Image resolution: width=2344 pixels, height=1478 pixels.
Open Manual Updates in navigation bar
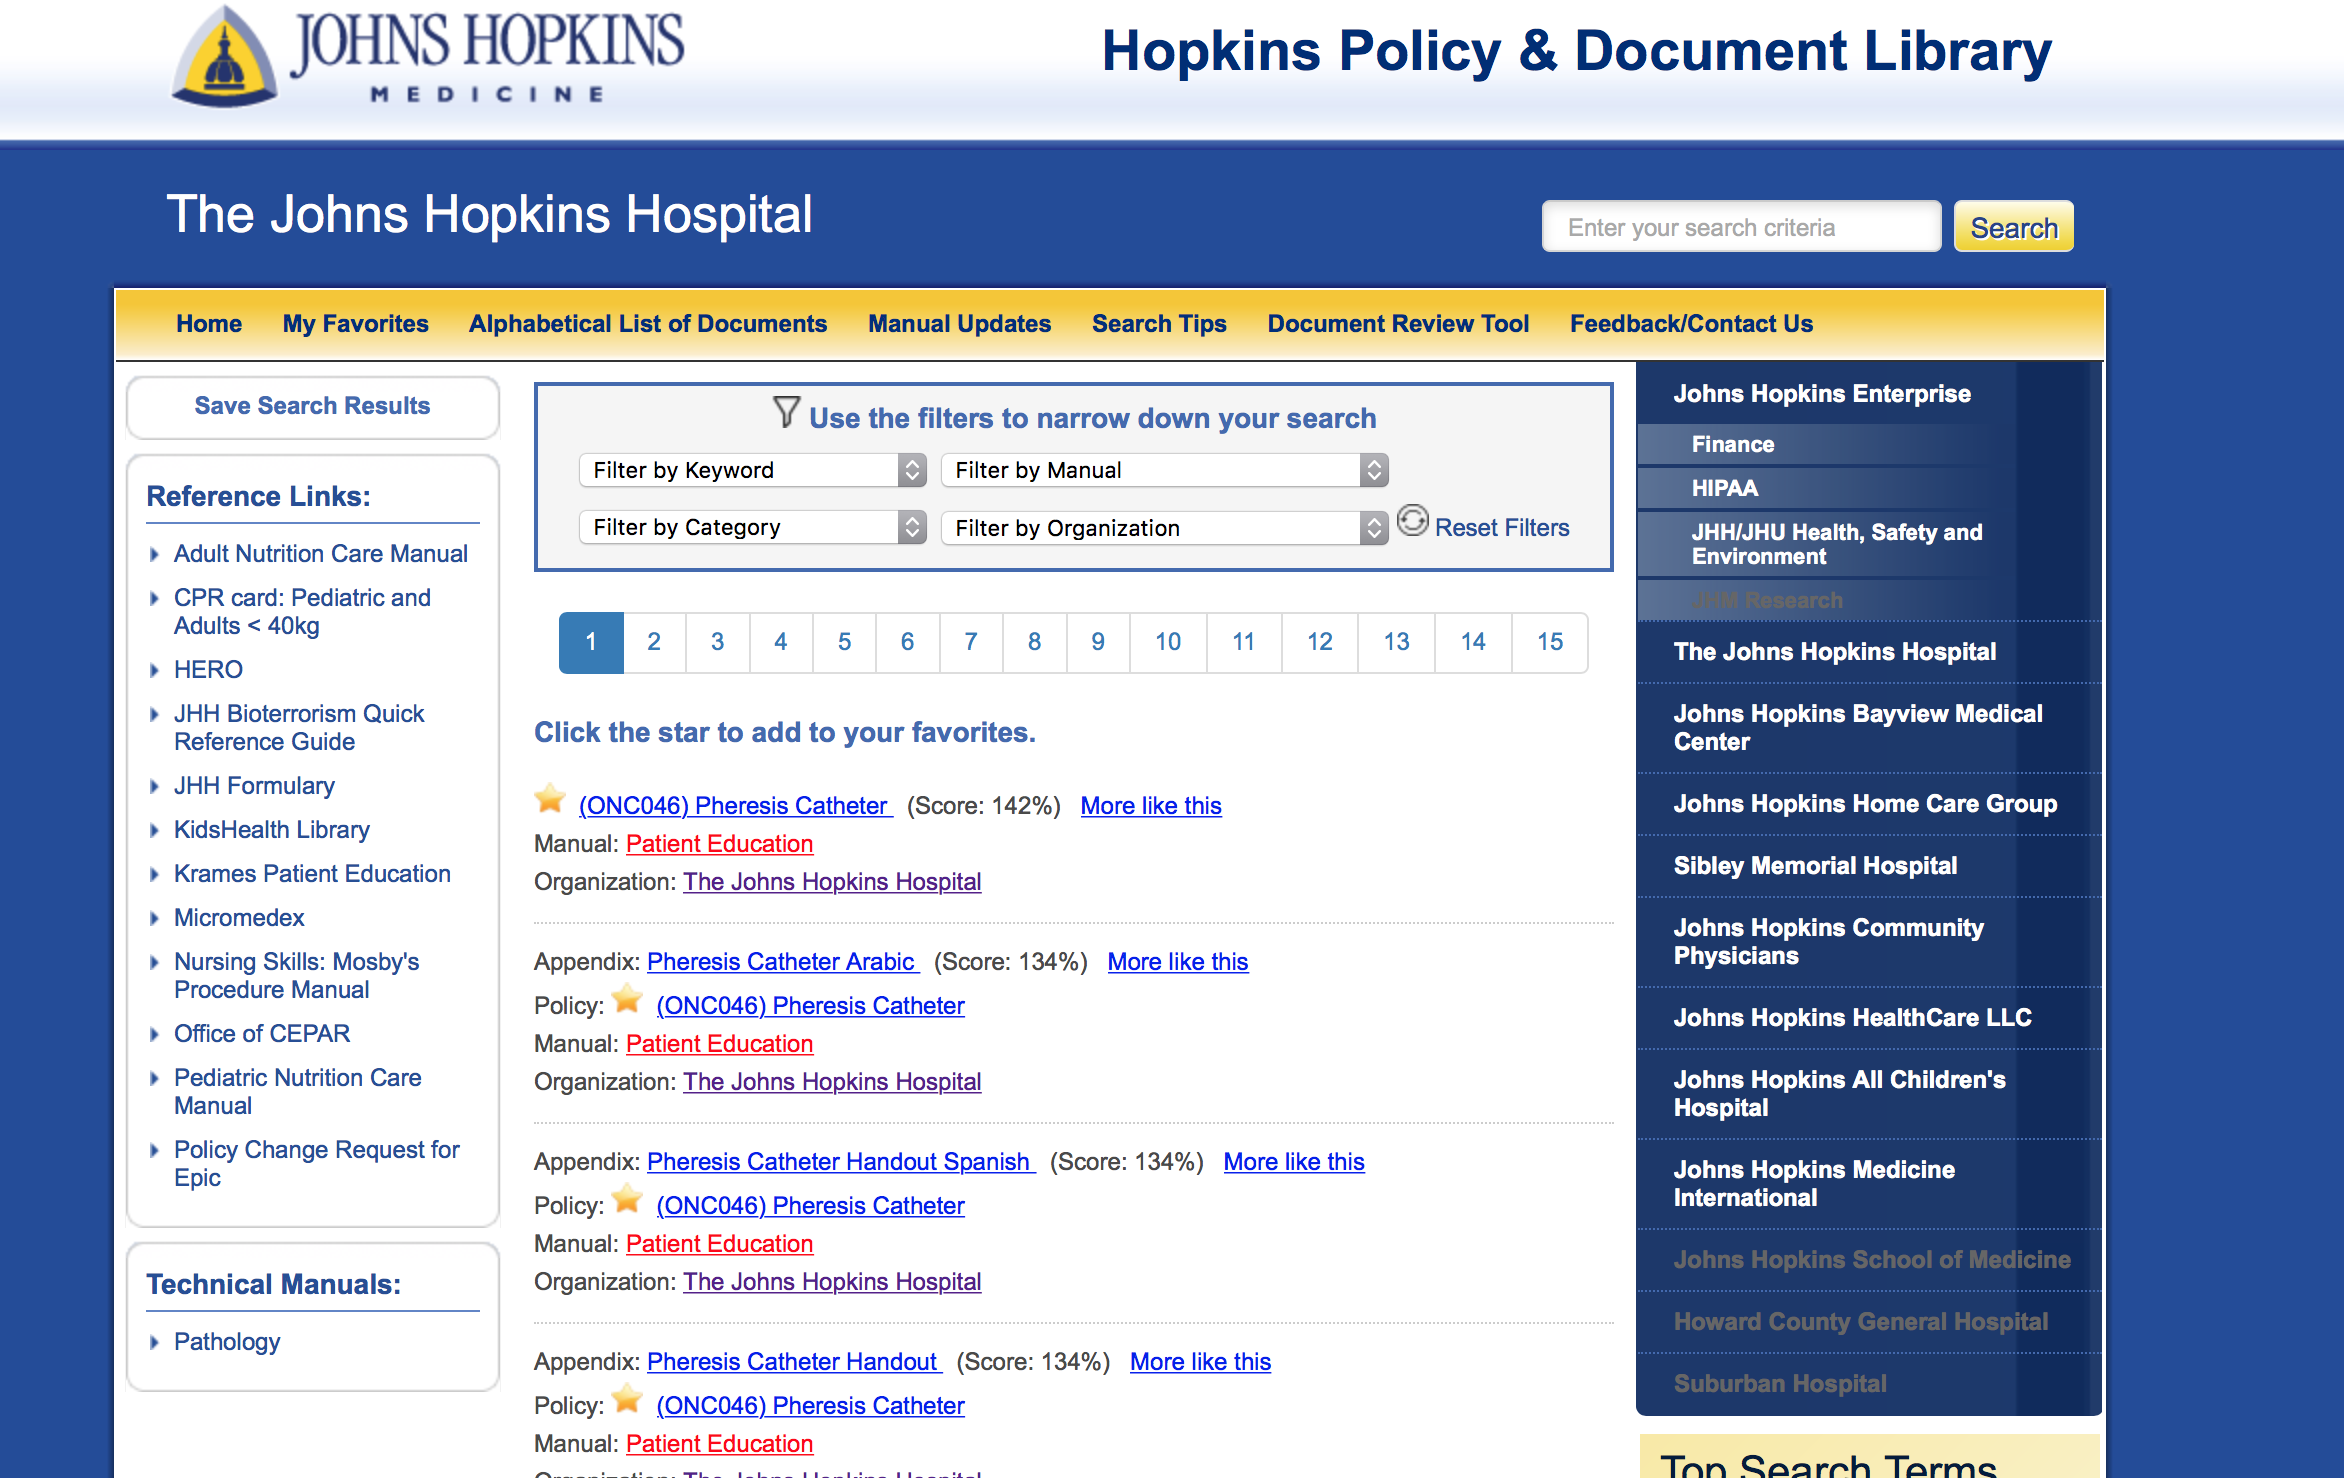click(x=959, y=324)
